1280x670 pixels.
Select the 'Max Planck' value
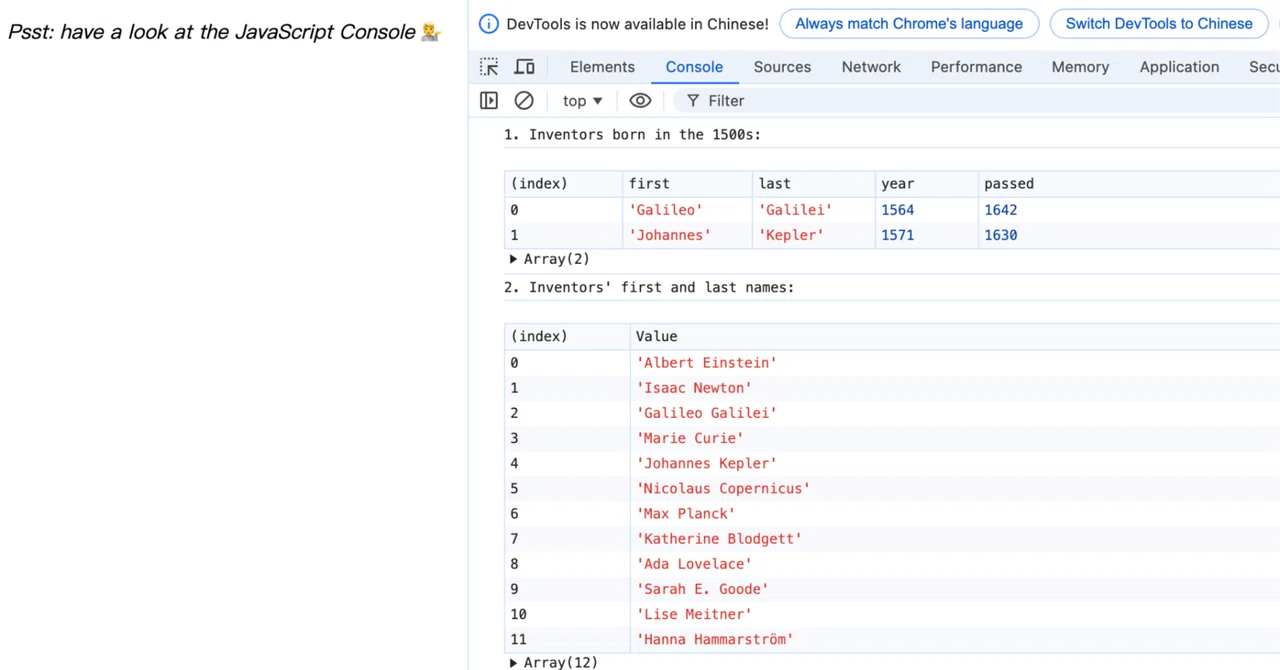tap(686, 514)
